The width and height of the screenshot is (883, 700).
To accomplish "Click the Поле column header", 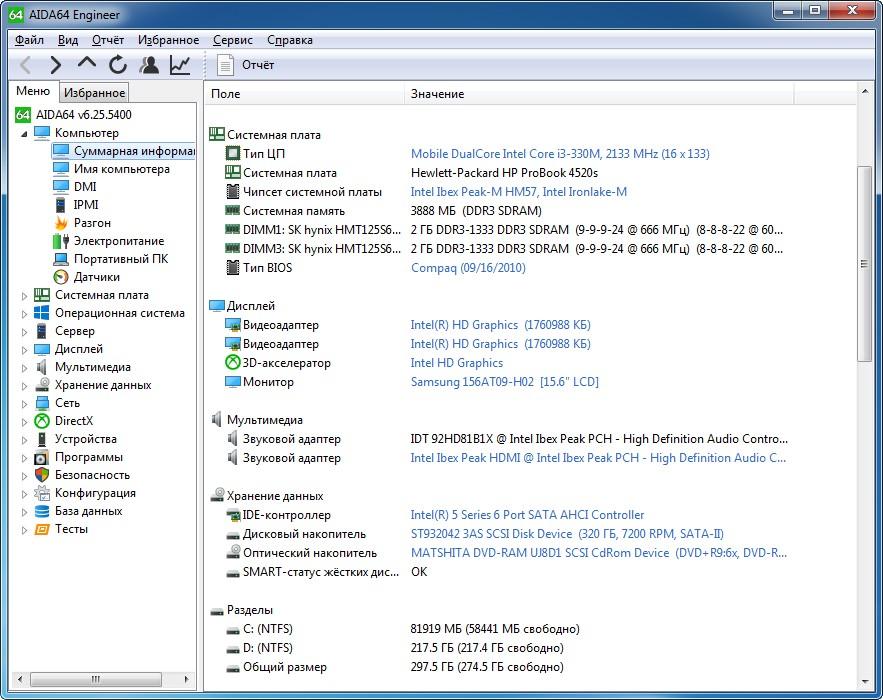I will (304, 94).
